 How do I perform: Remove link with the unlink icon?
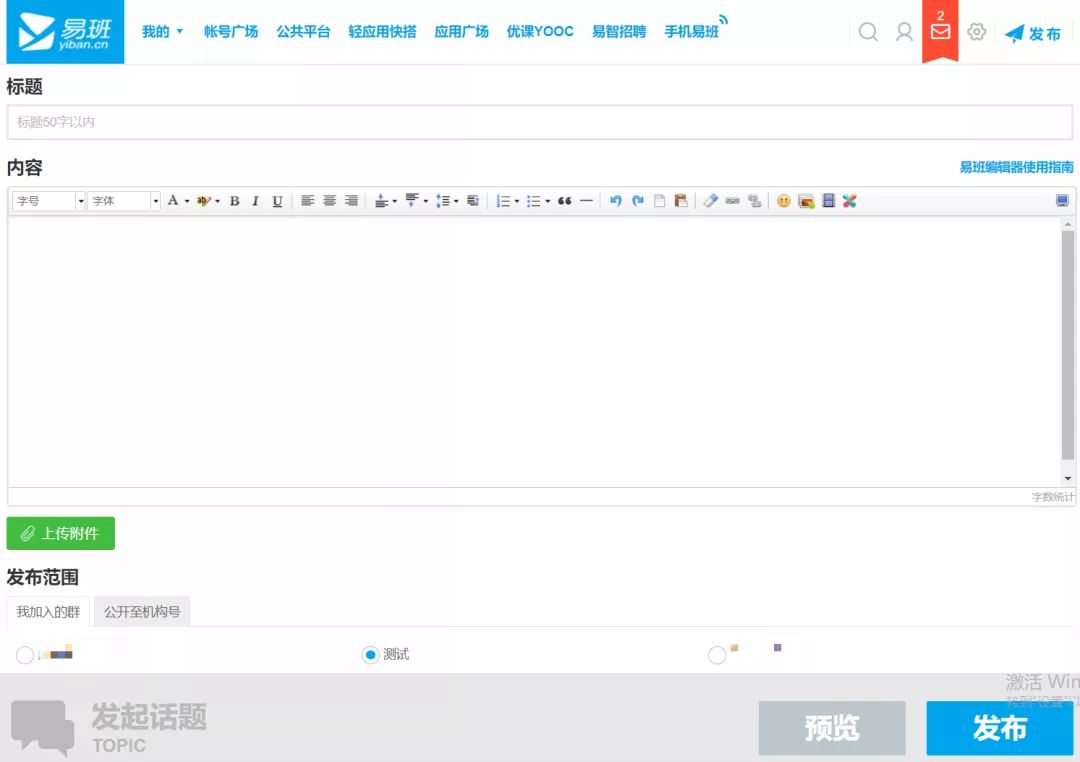pos(755,200)
